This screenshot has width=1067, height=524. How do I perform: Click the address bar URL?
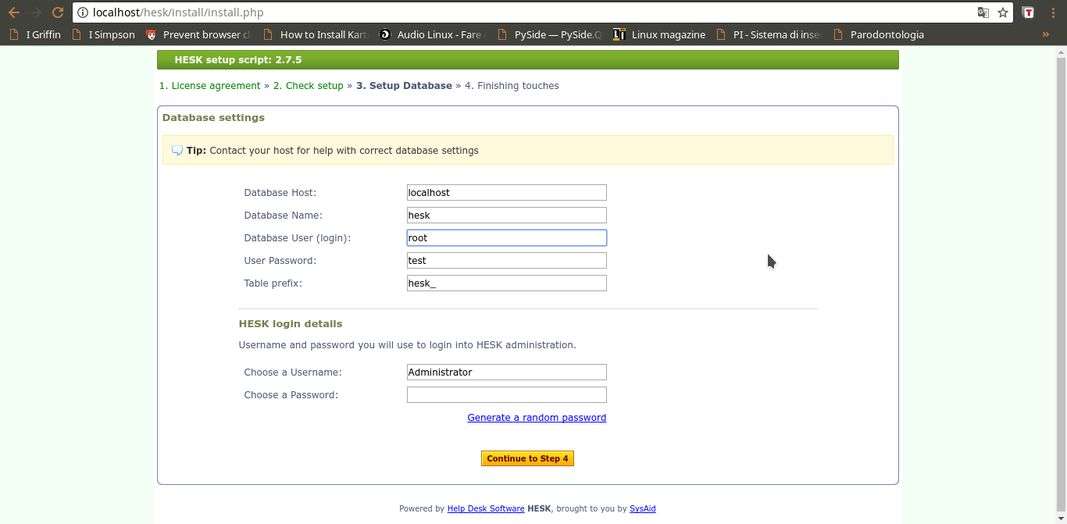coord(178,12)
